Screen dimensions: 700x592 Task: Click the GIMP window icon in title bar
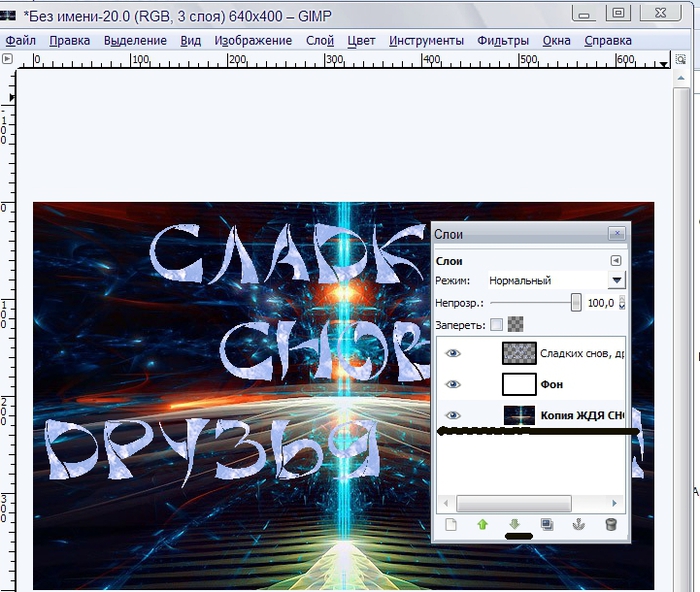(x=8, y=16)
